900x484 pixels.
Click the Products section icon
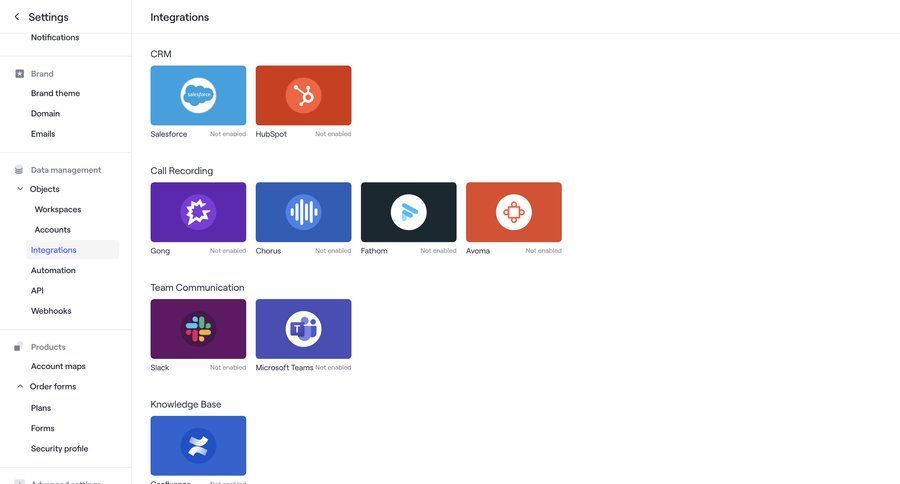[18, 347]
